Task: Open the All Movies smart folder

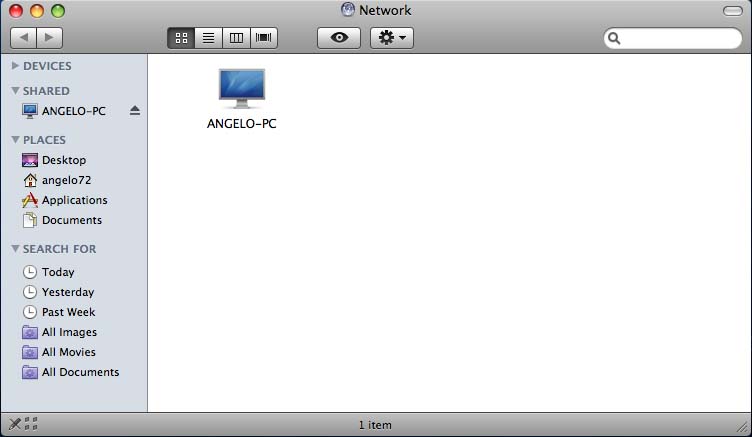Action: [59, 352]
